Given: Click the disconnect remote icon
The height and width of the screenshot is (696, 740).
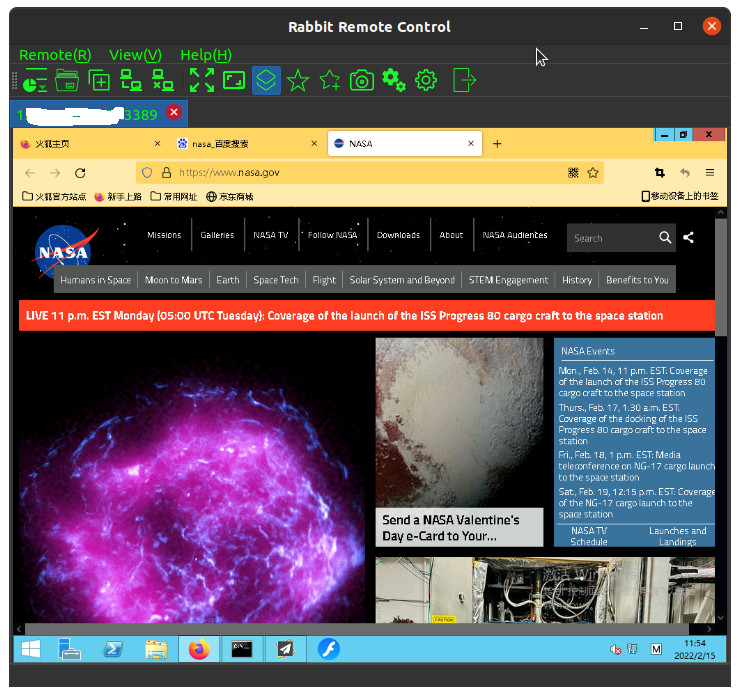Looking at the screenshot, I should point(163,80).
